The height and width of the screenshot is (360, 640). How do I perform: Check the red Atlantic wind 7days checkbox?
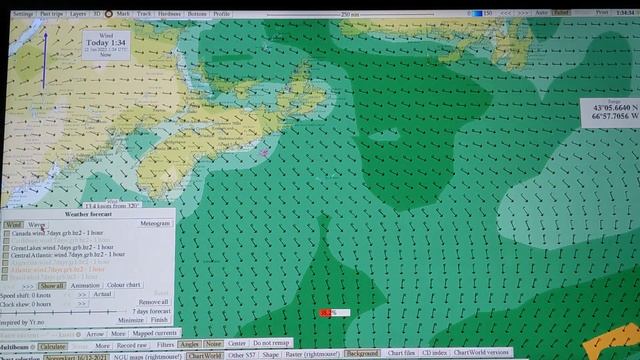click(5, 270)
